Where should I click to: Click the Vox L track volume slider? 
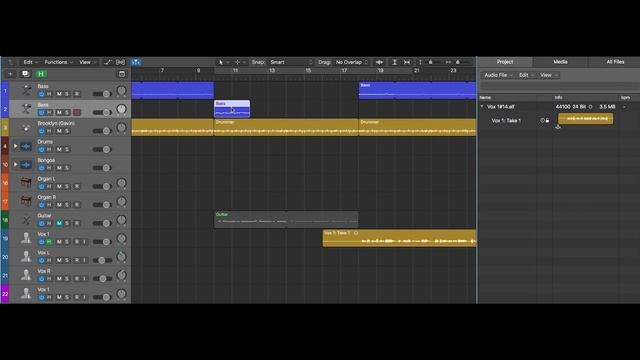pyautogui.click(x=102, y=260)
